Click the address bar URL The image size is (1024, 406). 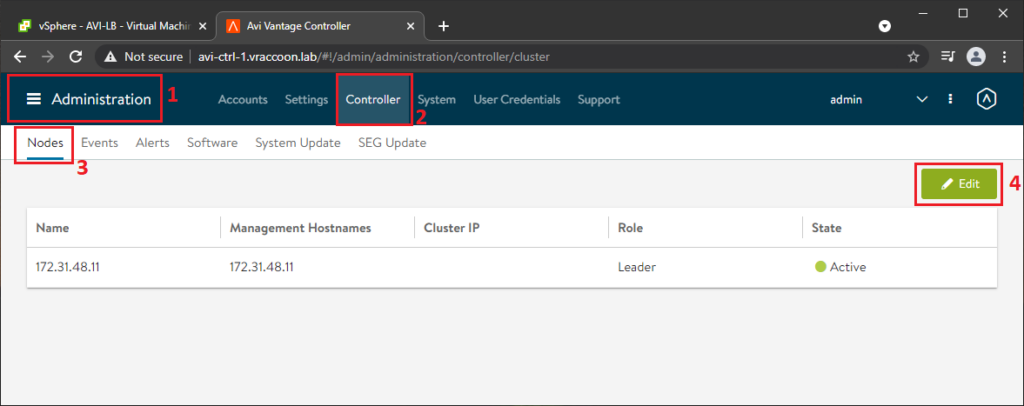click(374, 57)
